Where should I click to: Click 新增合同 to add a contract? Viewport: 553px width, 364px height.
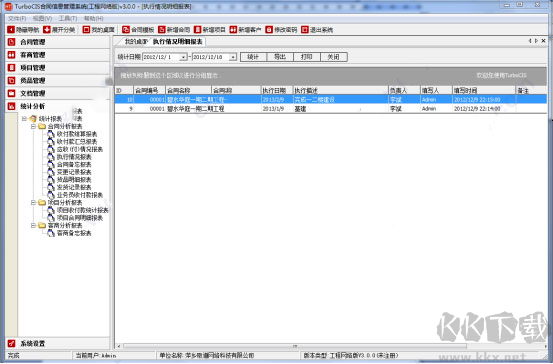tap(174, 30)
